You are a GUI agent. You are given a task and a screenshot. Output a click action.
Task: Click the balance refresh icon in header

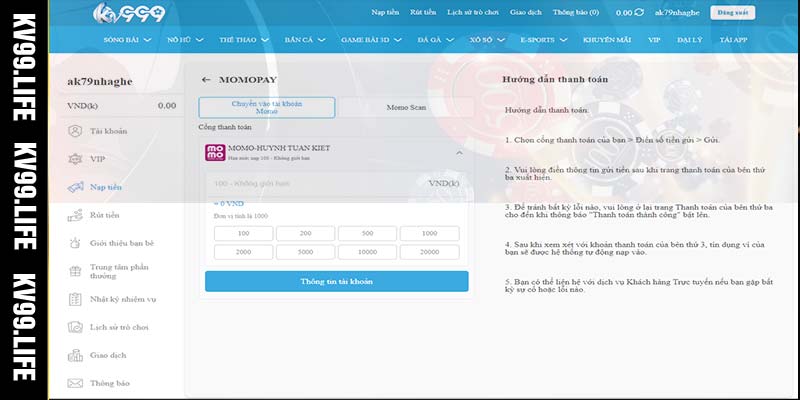coord(639,13)
